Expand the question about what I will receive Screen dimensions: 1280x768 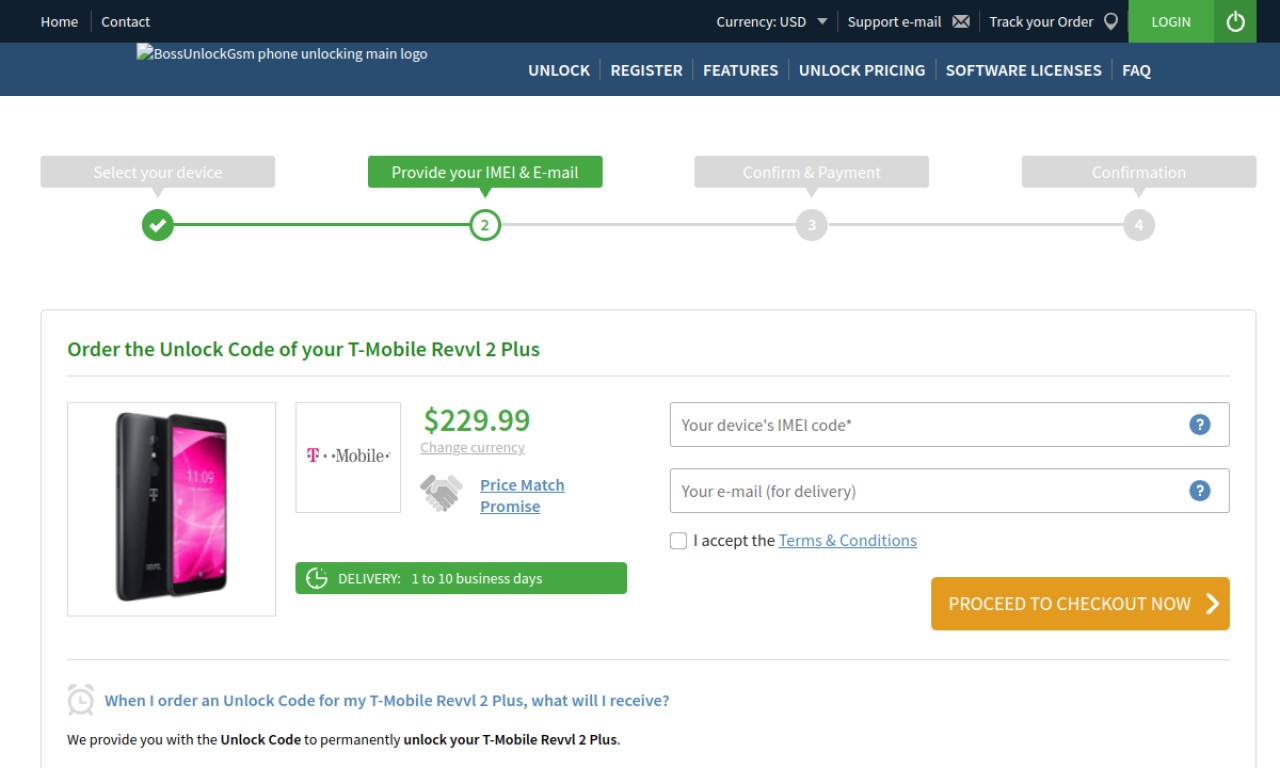coord(387,701)
